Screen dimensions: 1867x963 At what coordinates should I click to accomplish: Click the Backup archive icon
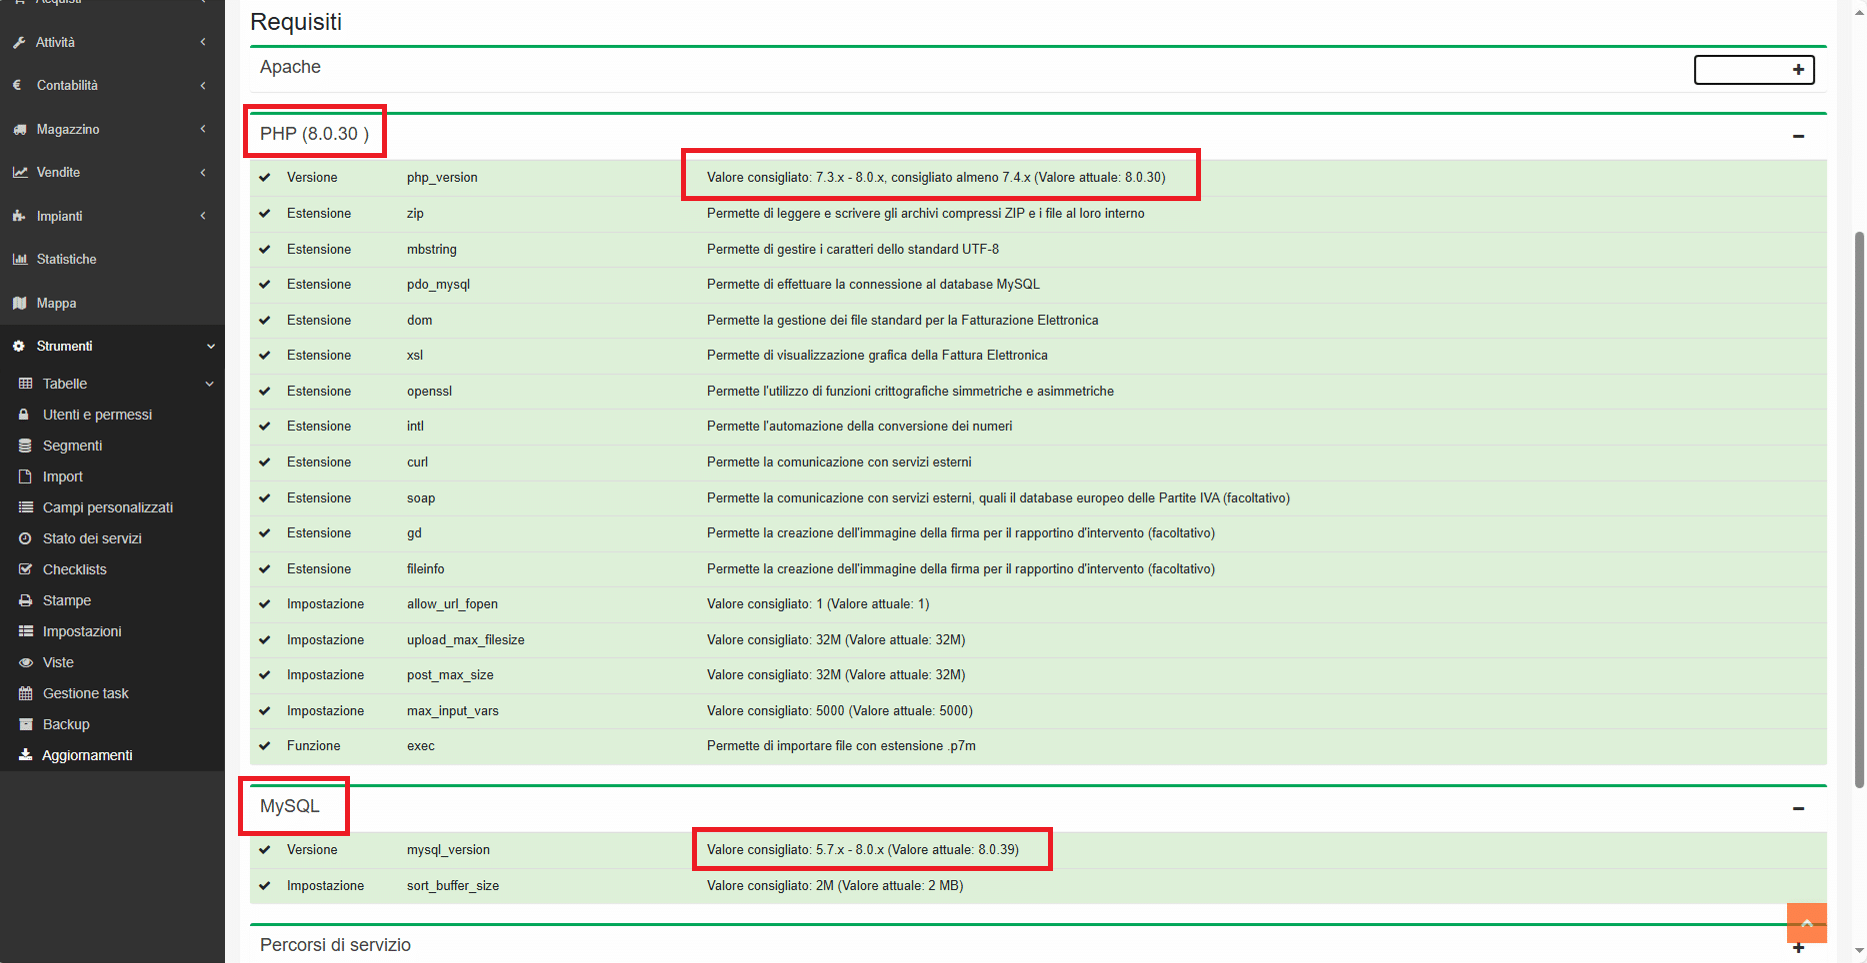(26, 725)
